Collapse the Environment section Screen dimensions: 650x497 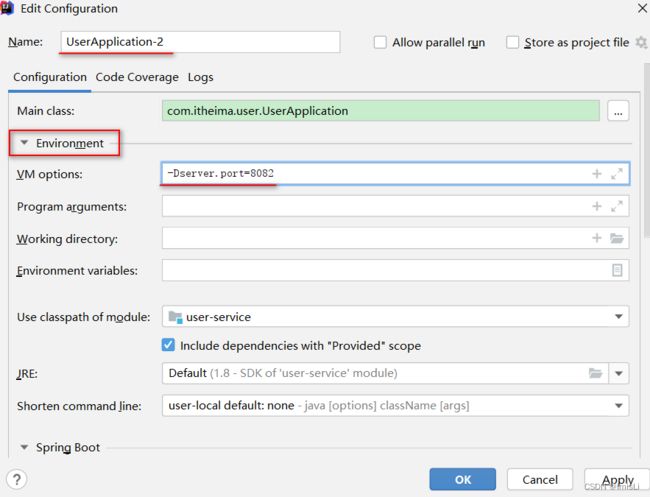click(x=24, y=143)
